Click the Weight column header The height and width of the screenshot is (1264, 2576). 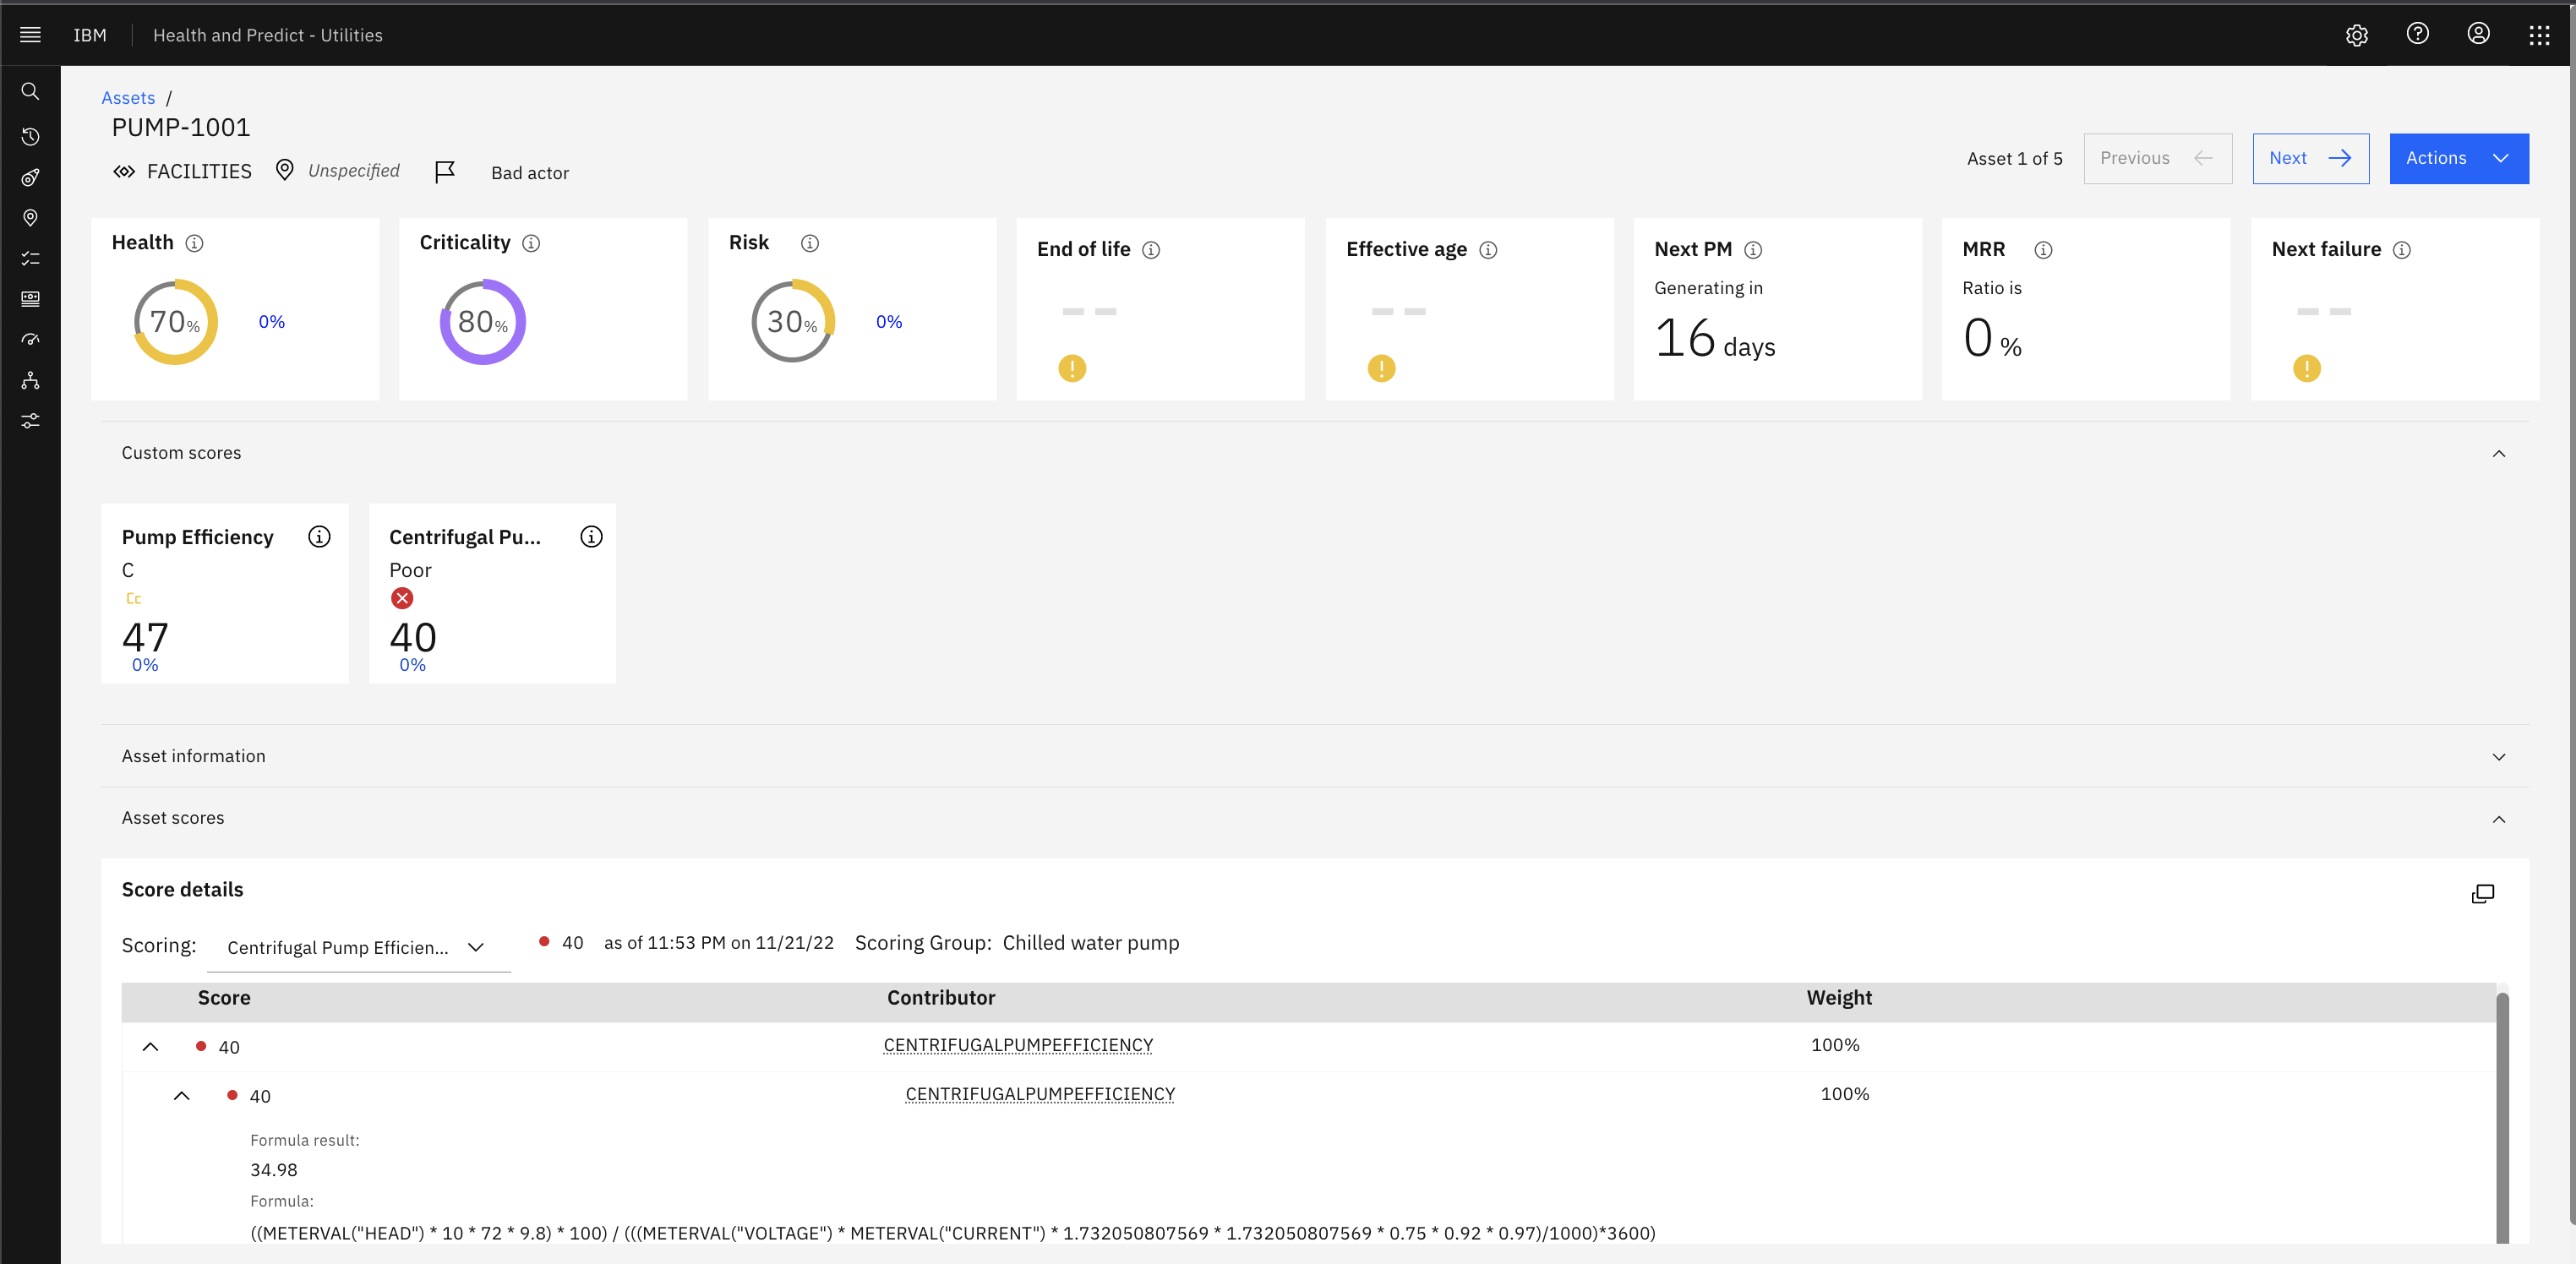[x=1839, y=998]
